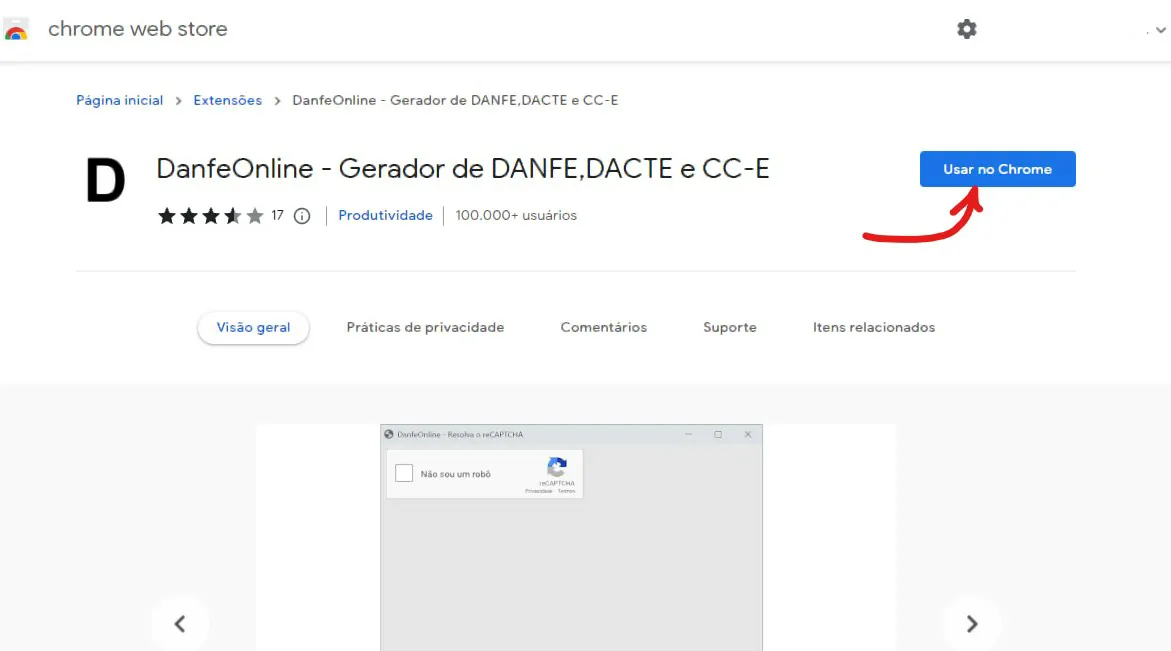This screenshot has height=651, width=1171.
Task: Open settings via the gear icon
Action: tap(966, 29)
